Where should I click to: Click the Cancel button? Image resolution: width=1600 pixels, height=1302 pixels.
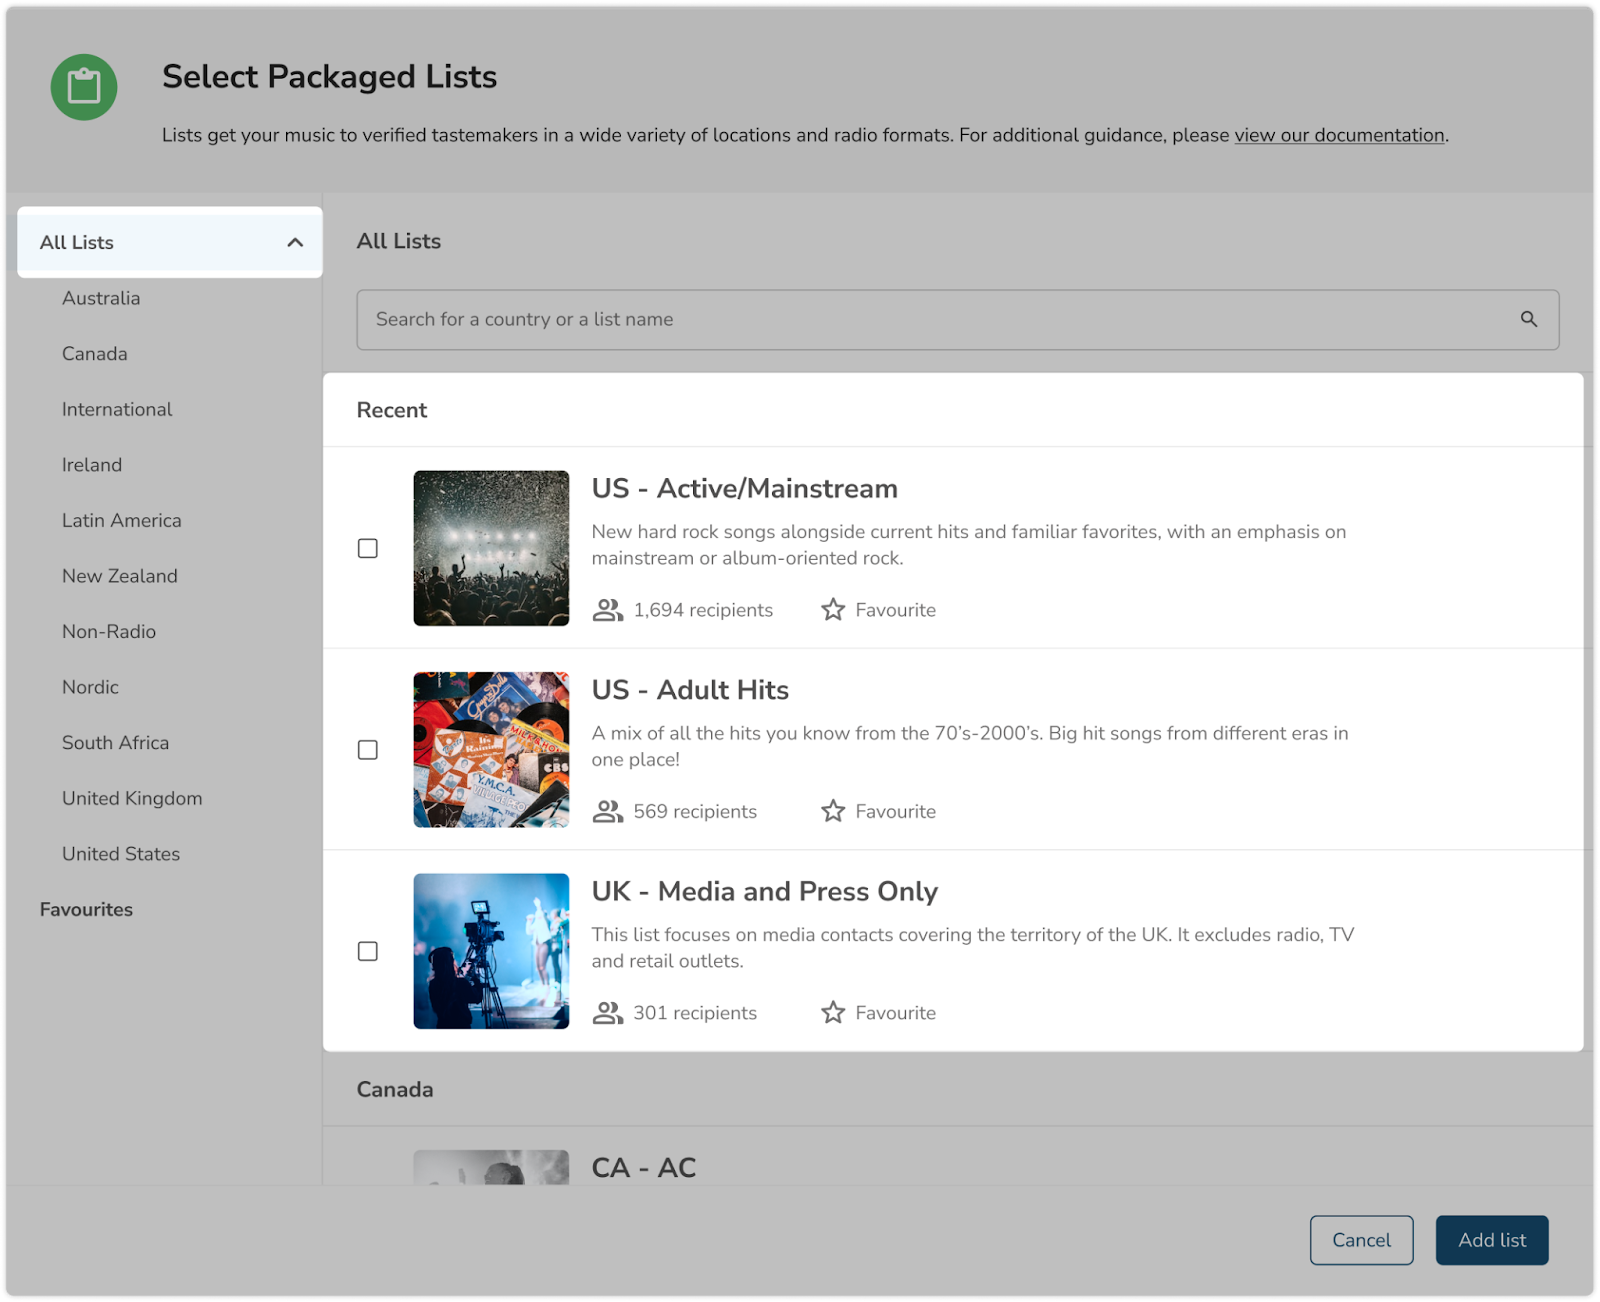coord(1361,1240)
